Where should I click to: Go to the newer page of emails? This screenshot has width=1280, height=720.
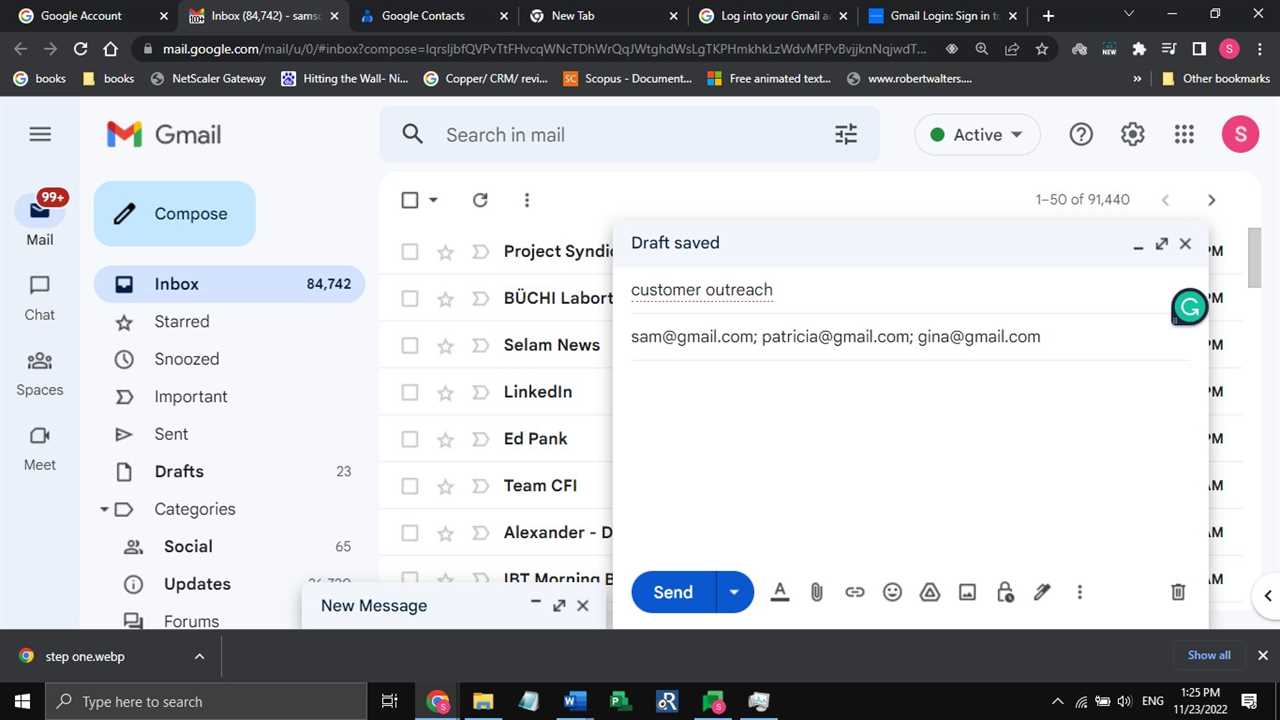(1165, 200)
